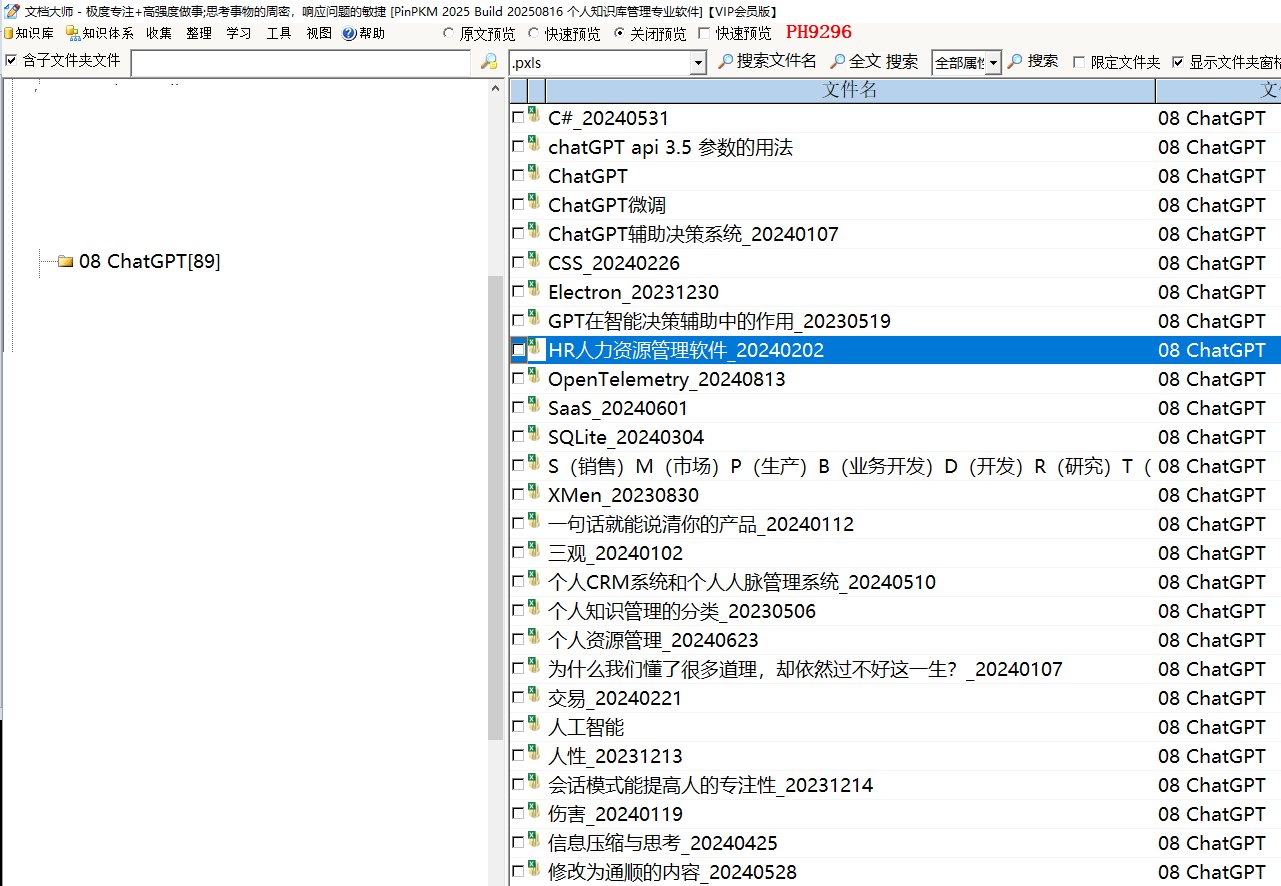Expand the 全部属性 attribute dropdown

click(993, 63)
